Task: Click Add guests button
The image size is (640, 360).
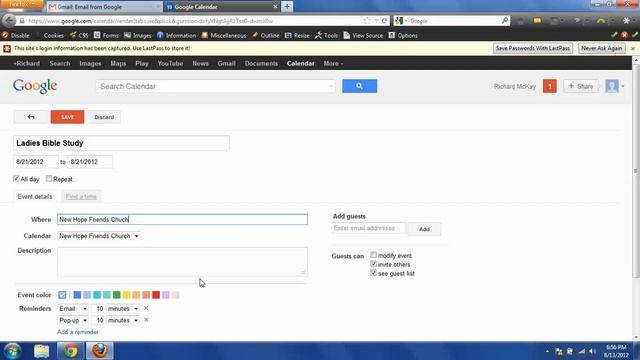Action: (424, 229)
